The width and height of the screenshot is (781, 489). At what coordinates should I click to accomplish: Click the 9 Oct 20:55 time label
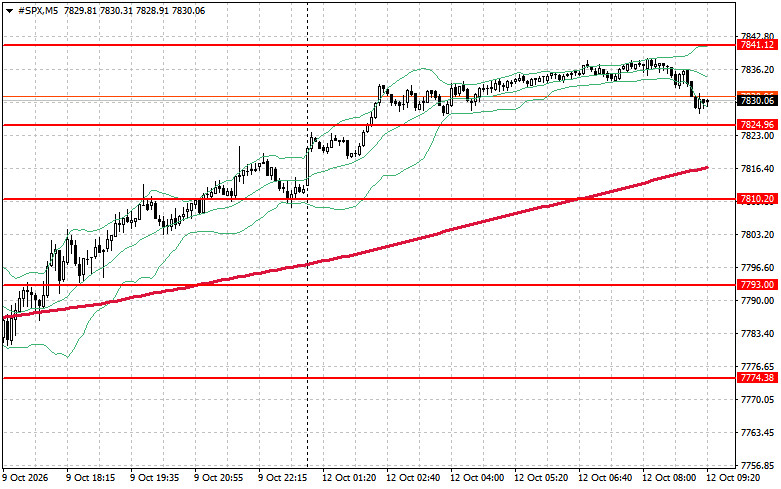coord(218,478)
